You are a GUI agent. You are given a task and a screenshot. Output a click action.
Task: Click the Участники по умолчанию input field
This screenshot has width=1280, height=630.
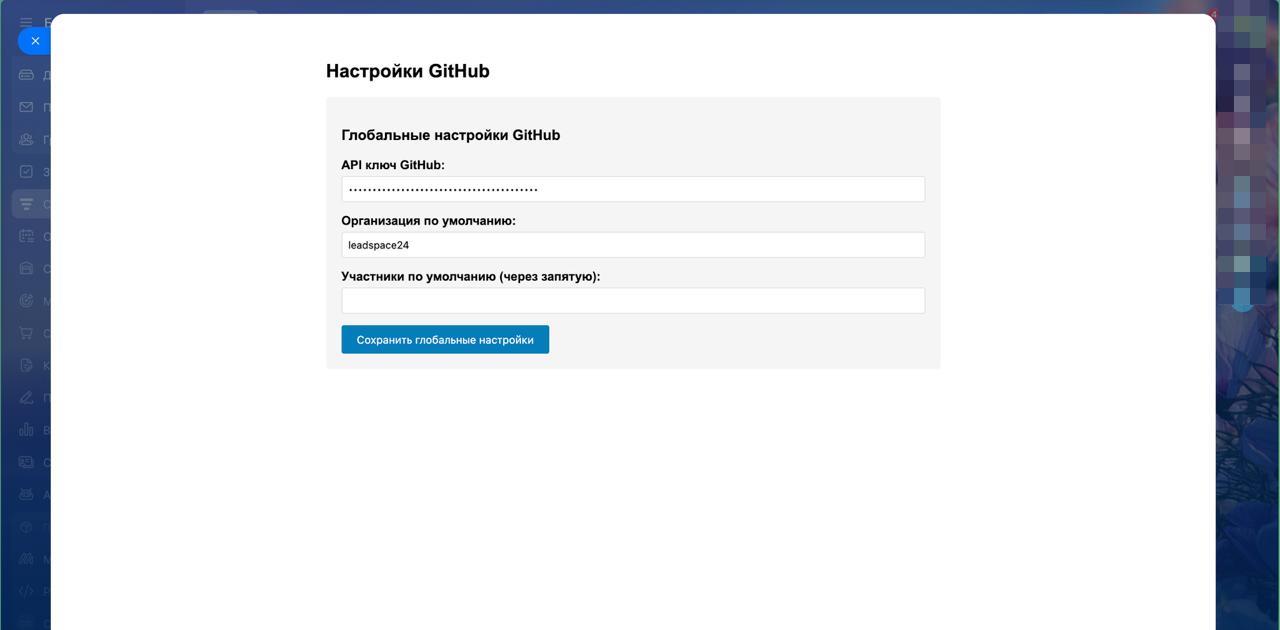632,301
